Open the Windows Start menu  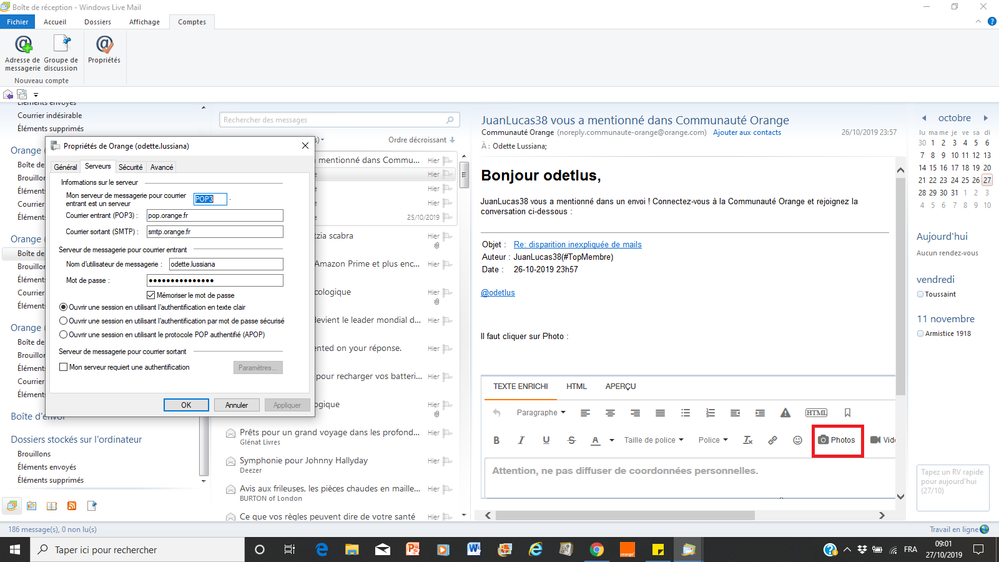point(15,549)
